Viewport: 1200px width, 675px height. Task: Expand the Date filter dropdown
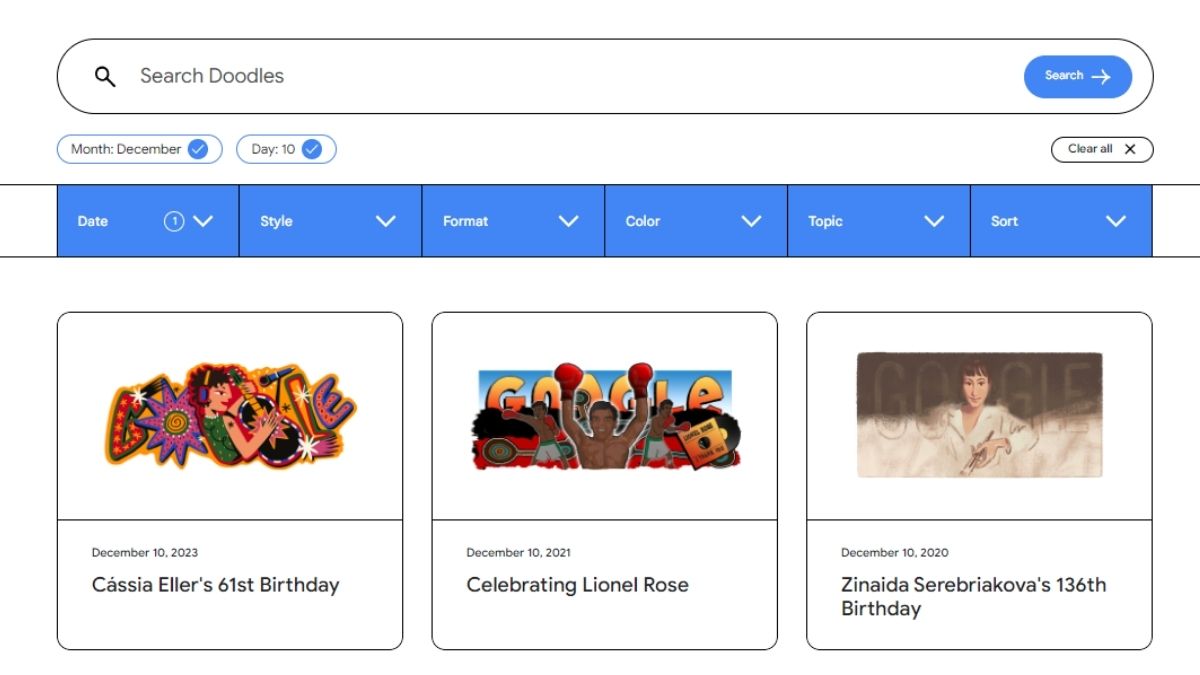[147, 221]
